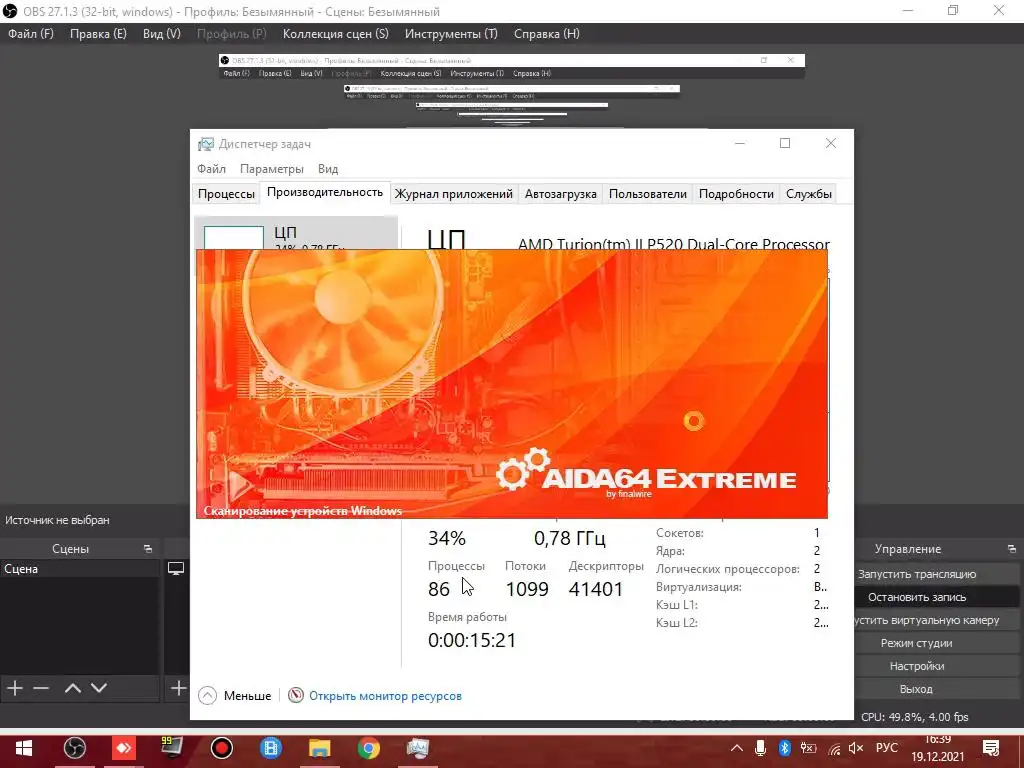Open OBS Настройки button
The height and width of the screenshot is (768, 1024).
click(x=916, y=666)
